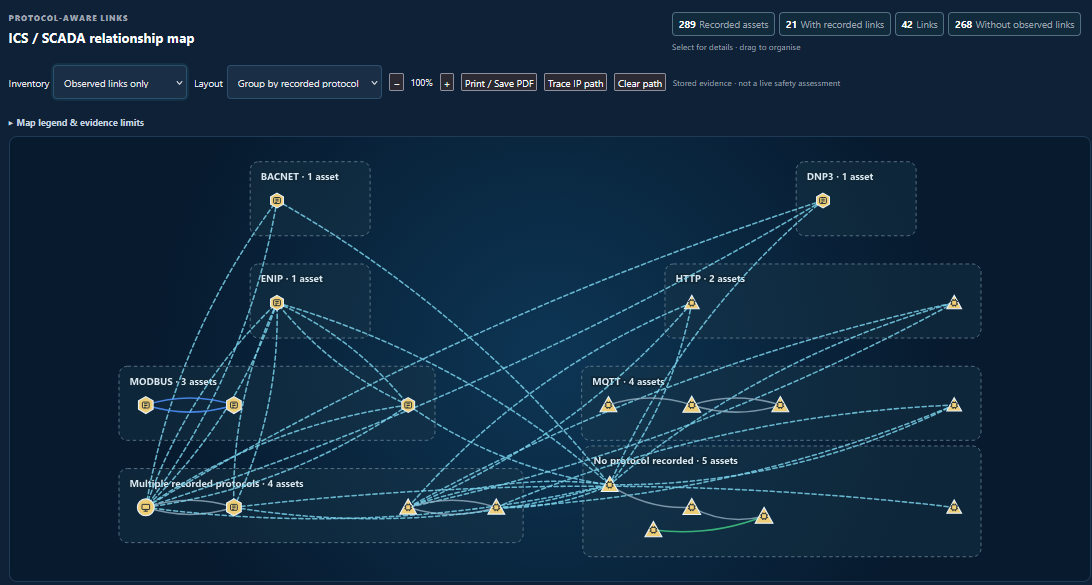Screen dimensions: 1092x585
Task: Open the Inventory dropdown
Action: [120, 82]
